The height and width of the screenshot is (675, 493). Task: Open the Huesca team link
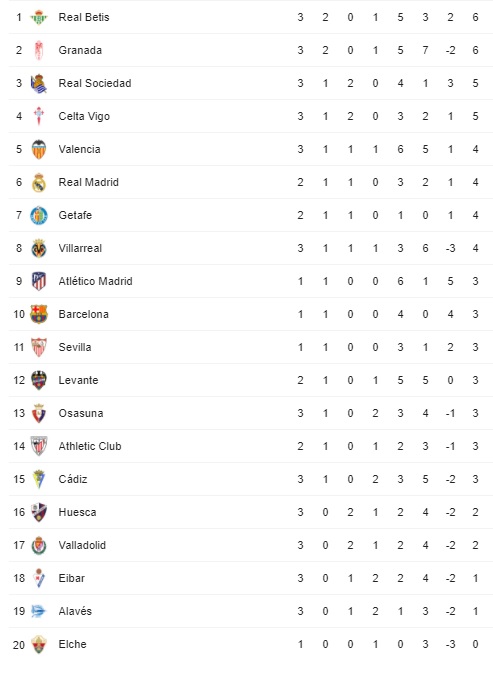pos(78,512)
